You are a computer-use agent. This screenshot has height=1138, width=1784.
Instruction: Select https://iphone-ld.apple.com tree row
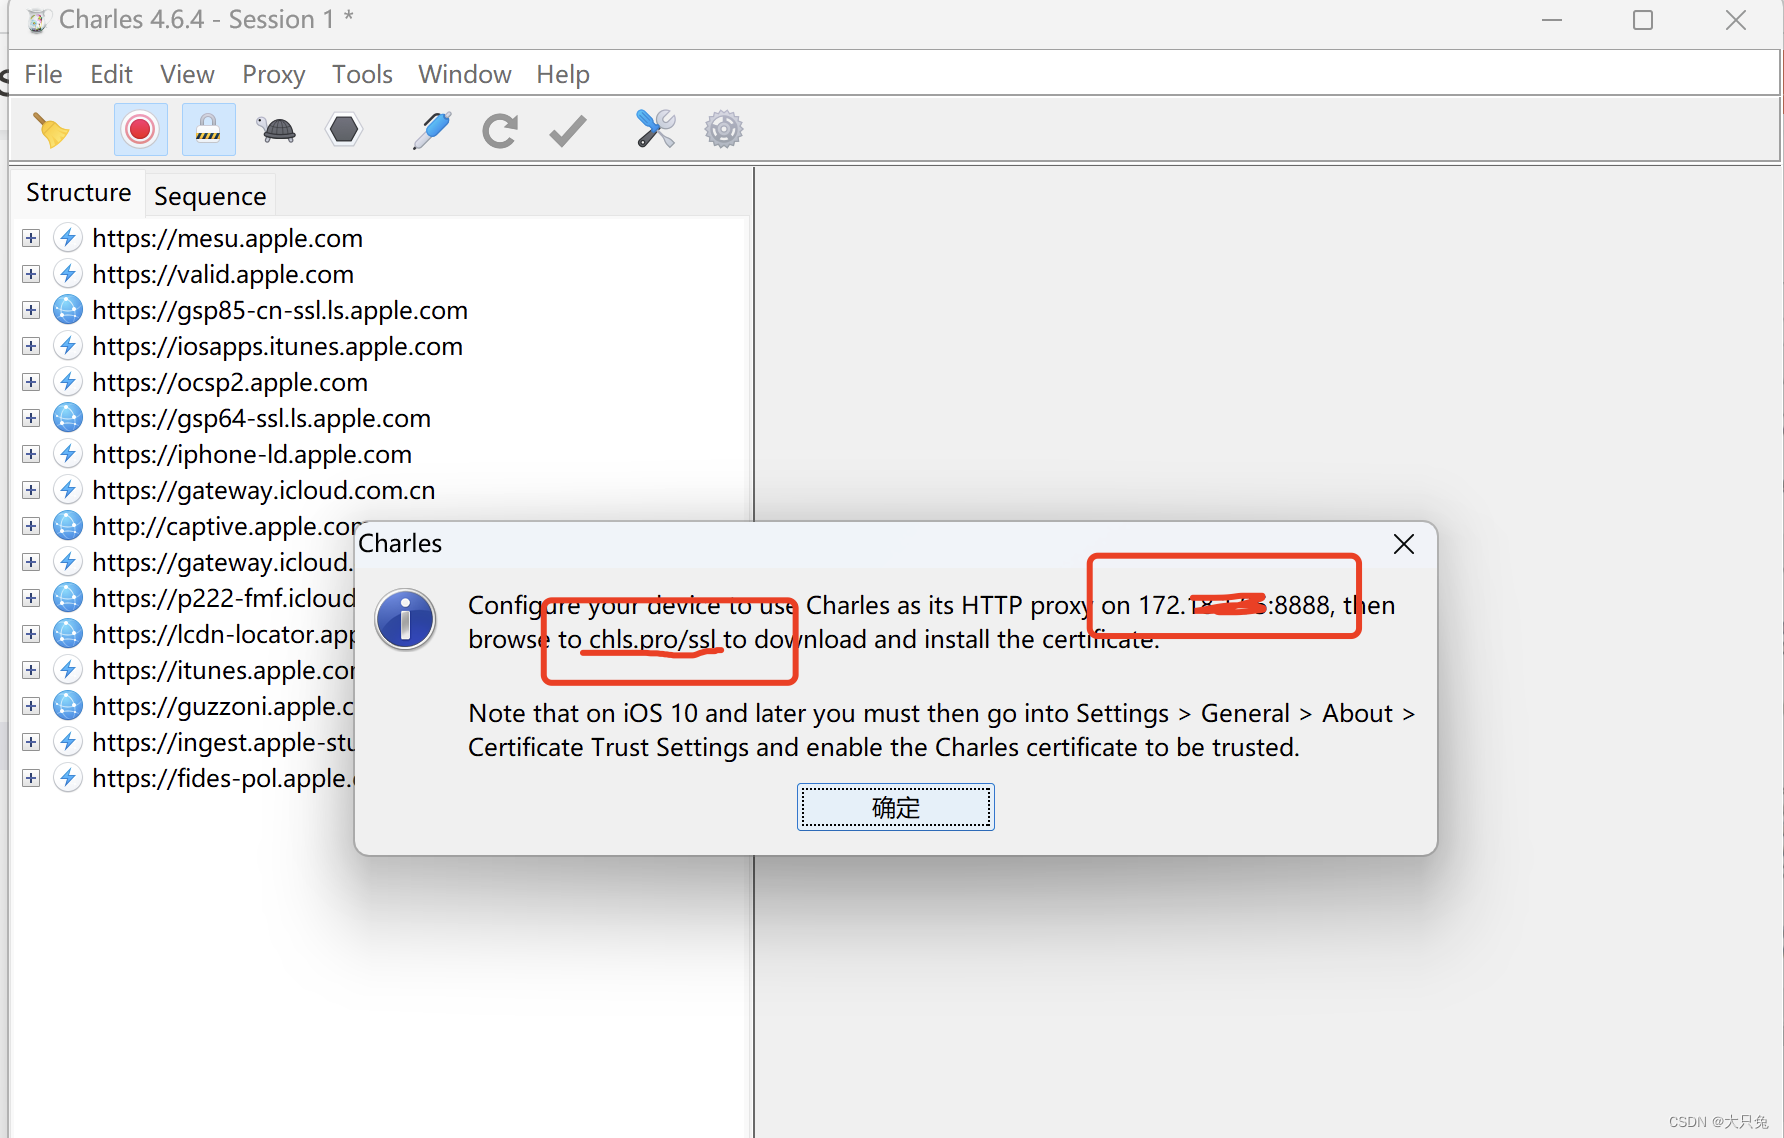(x=252, y=454)
